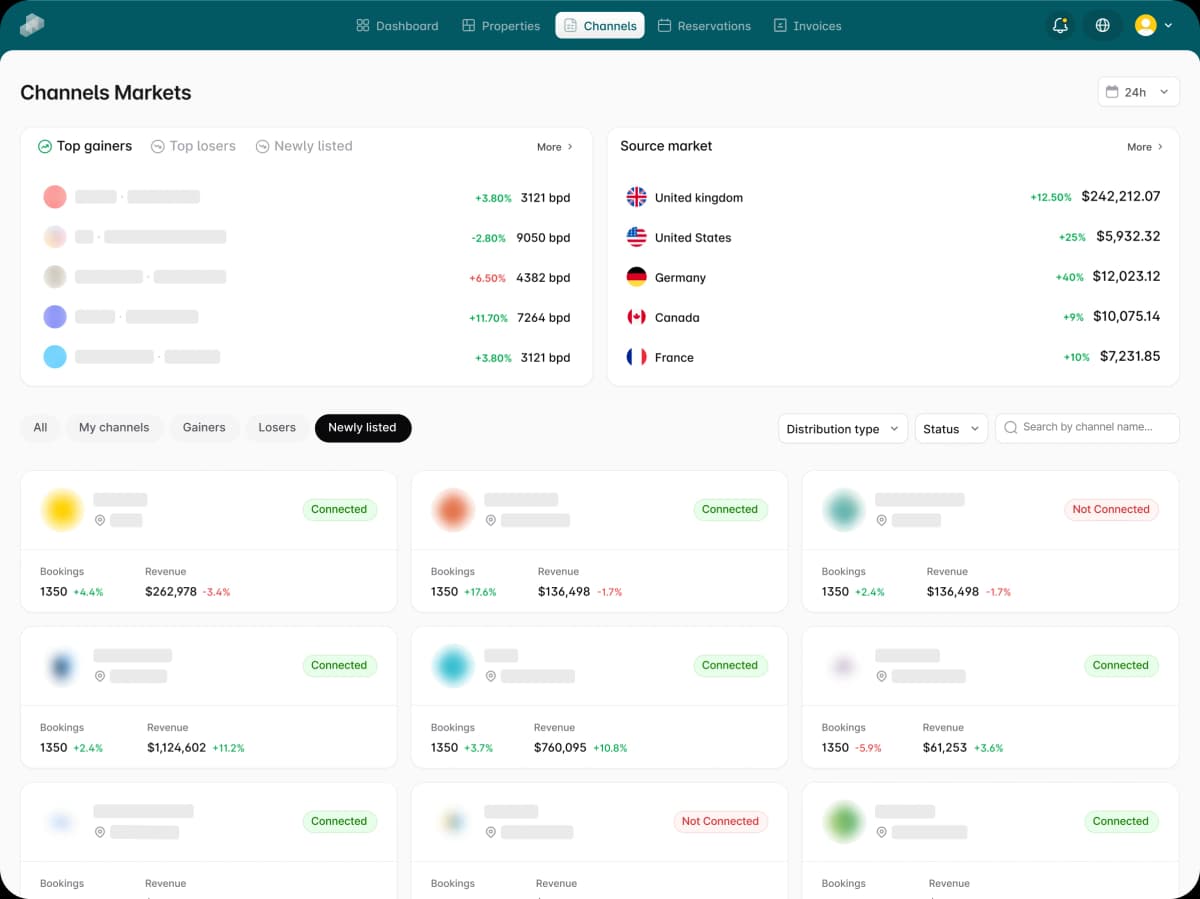
Task: Open the 24h time range dropdown
Action: click(x=1138, y=92)
